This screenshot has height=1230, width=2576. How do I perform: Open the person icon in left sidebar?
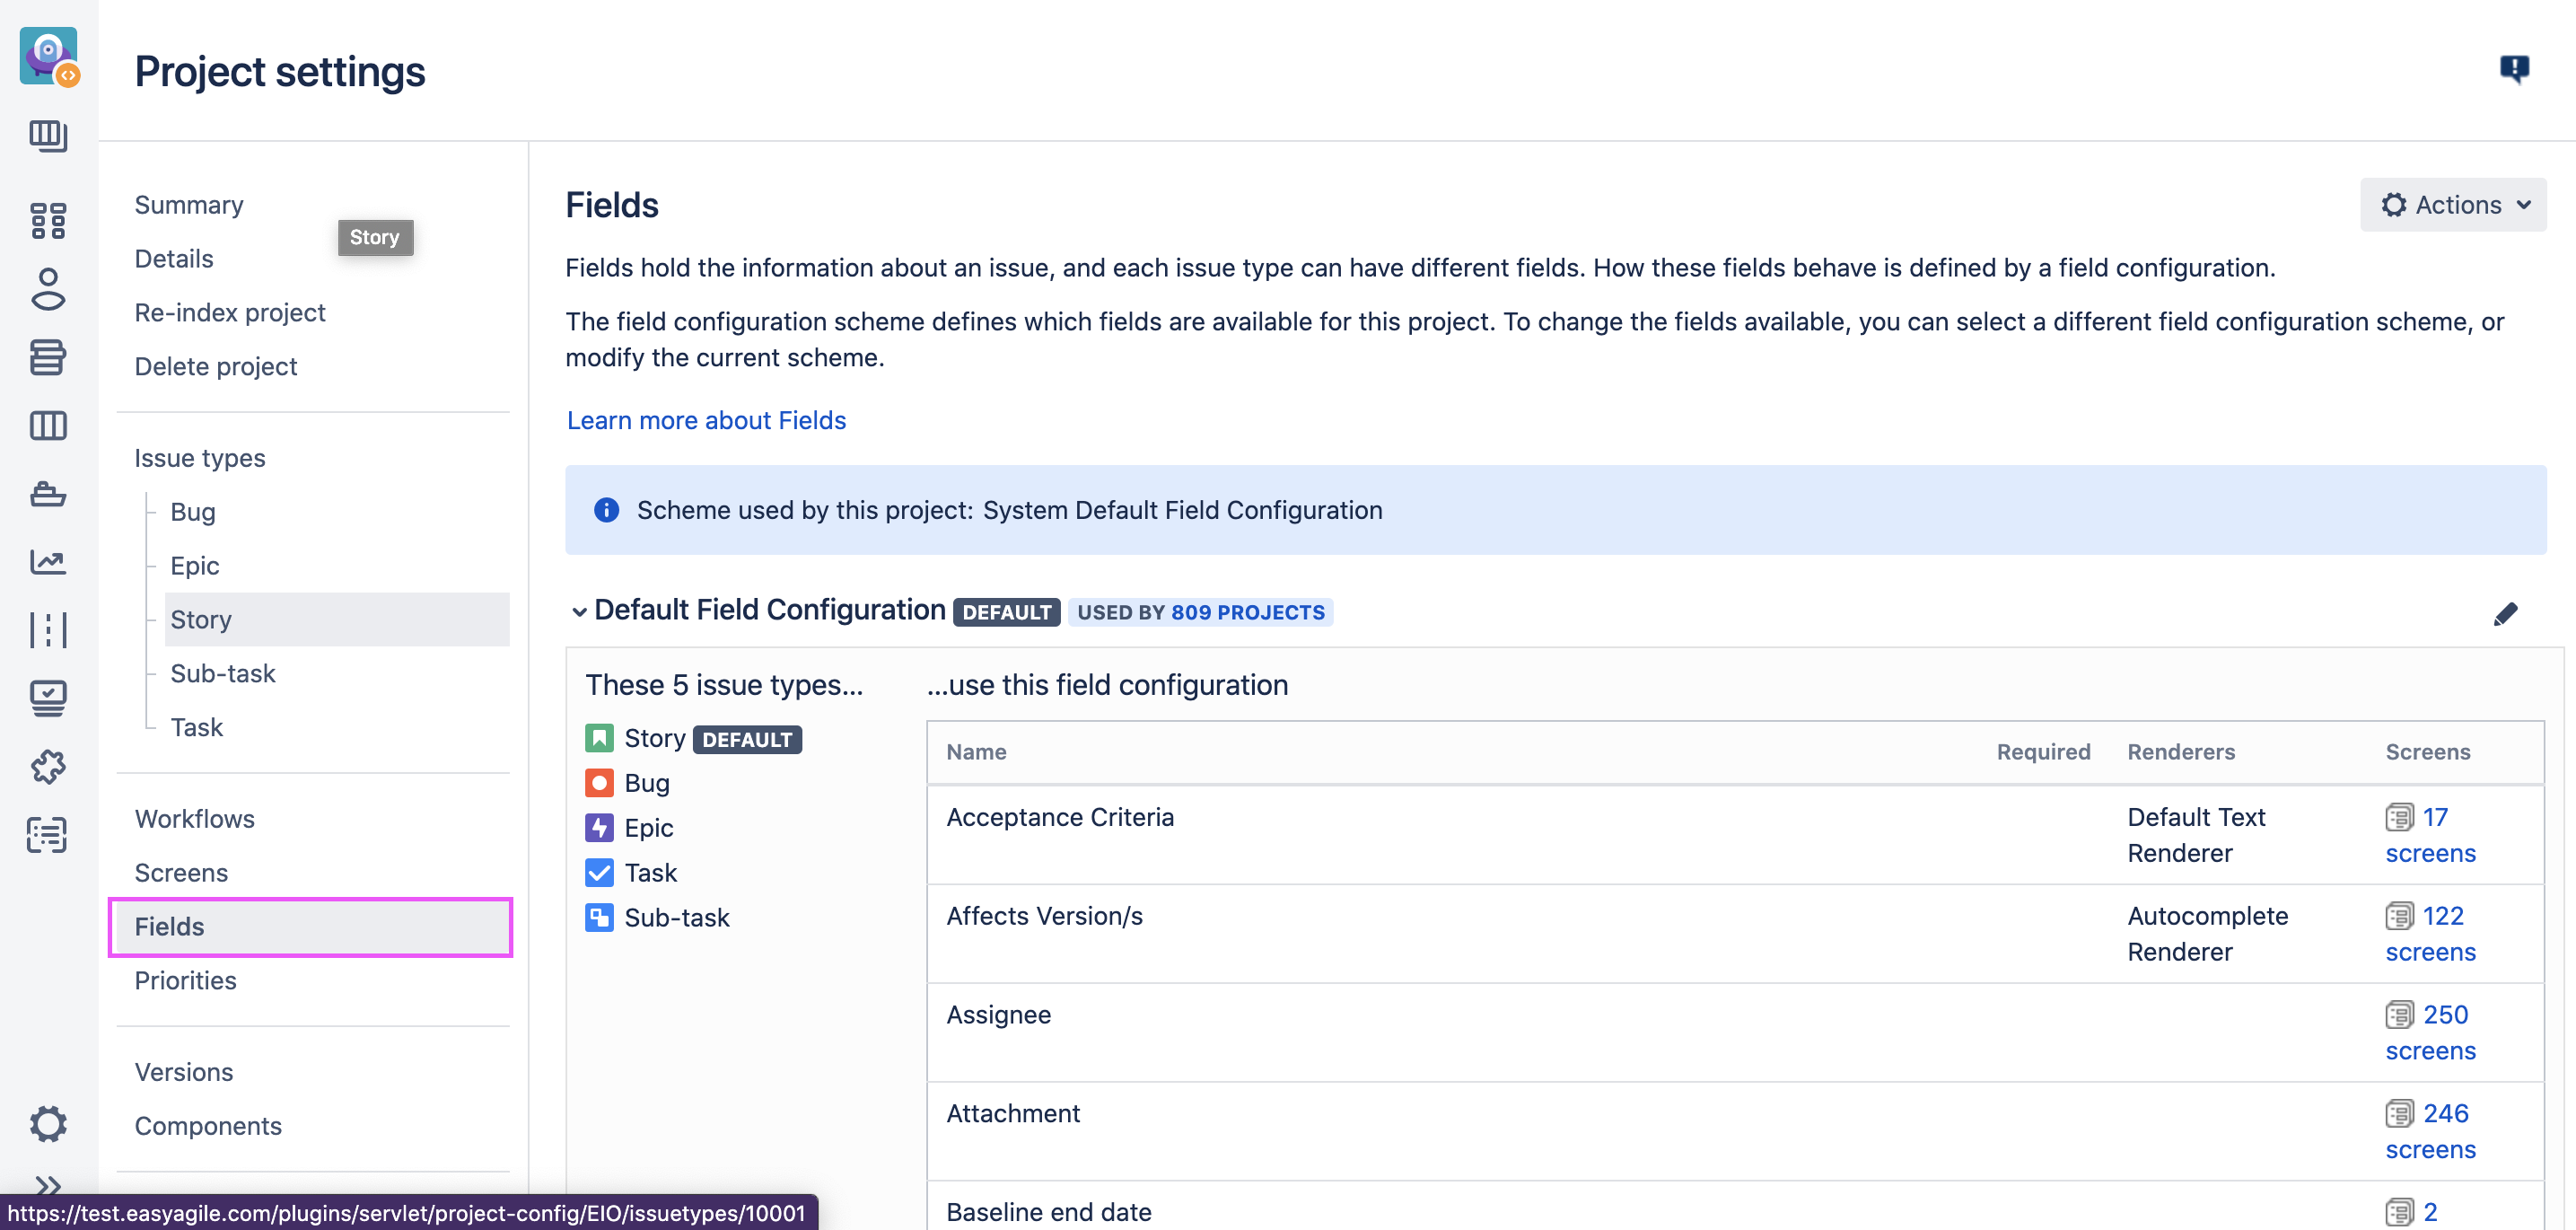click(x=48, y=289)
